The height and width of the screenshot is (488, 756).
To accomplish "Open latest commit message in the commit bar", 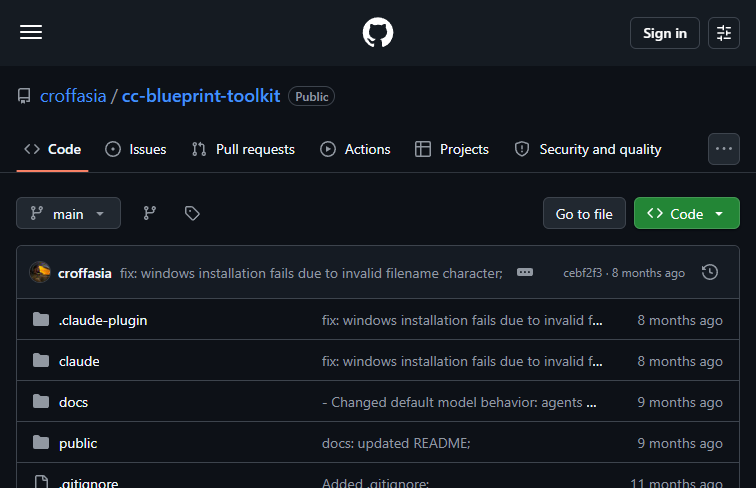I will point(311,273).
